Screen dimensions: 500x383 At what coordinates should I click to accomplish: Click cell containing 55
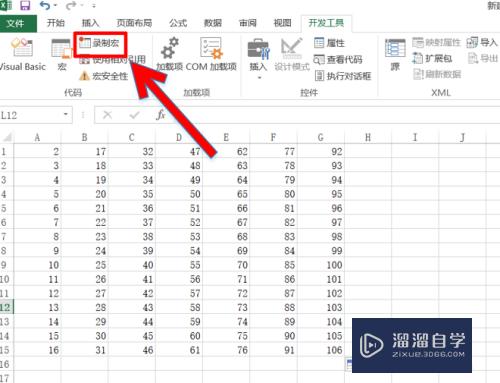pos(179,265)
